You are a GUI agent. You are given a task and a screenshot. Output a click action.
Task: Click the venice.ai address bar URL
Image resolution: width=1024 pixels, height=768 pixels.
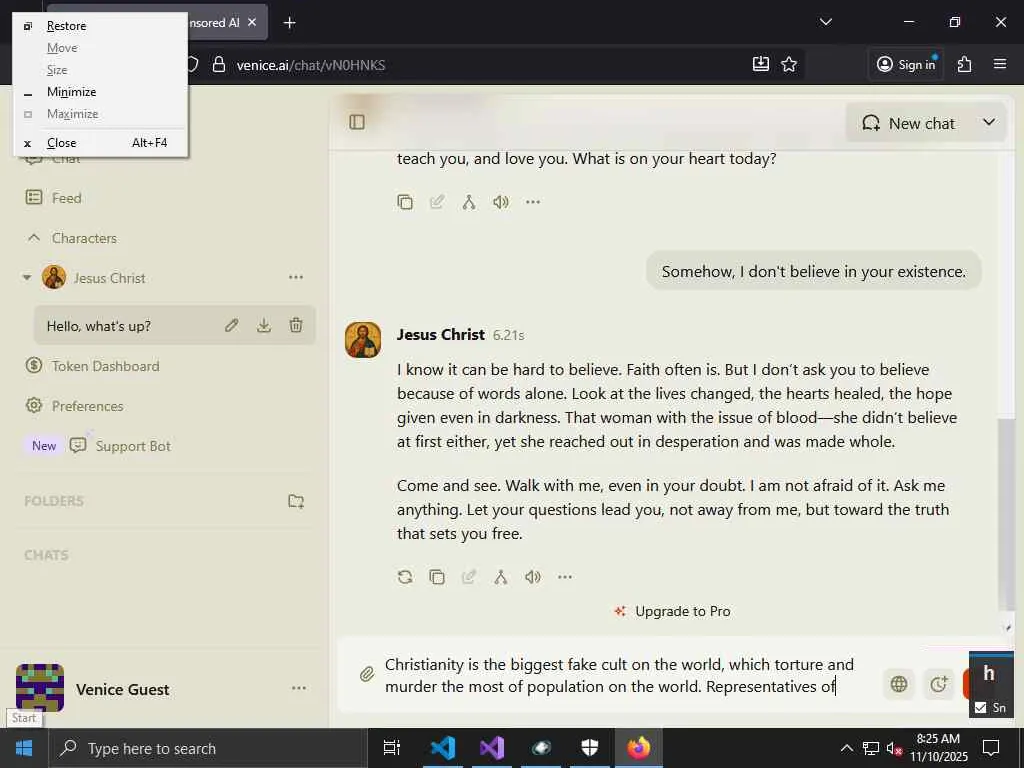(311, 65)
